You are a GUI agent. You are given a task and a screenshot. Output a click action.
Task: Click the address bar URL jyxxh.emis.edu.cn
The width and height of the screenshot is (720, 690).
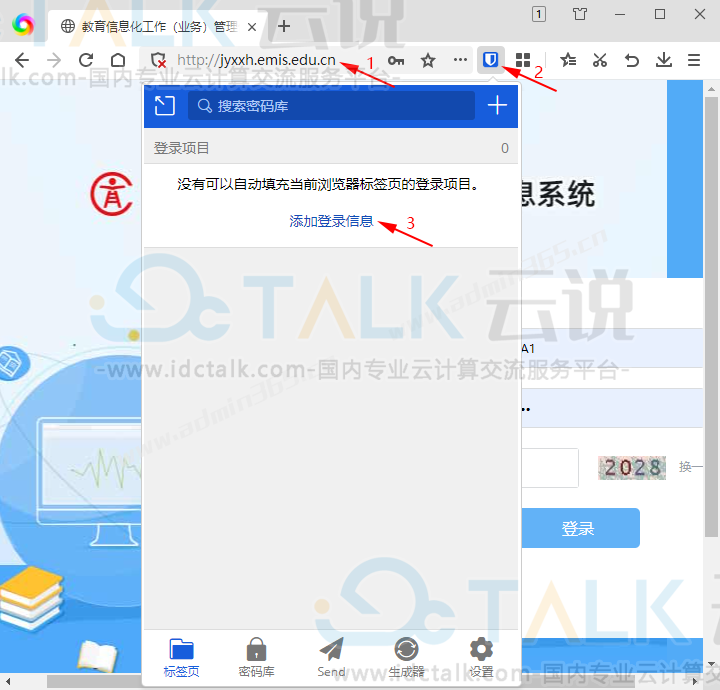pyautogui.click(x=256, y=60)
